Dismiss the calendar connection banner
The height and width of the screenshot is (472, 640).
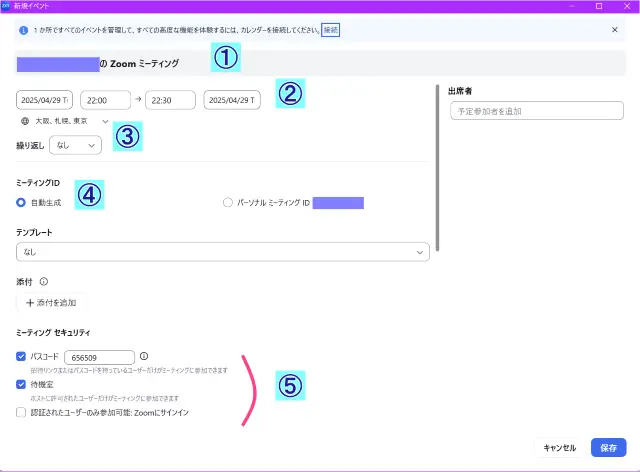[615, 30]
